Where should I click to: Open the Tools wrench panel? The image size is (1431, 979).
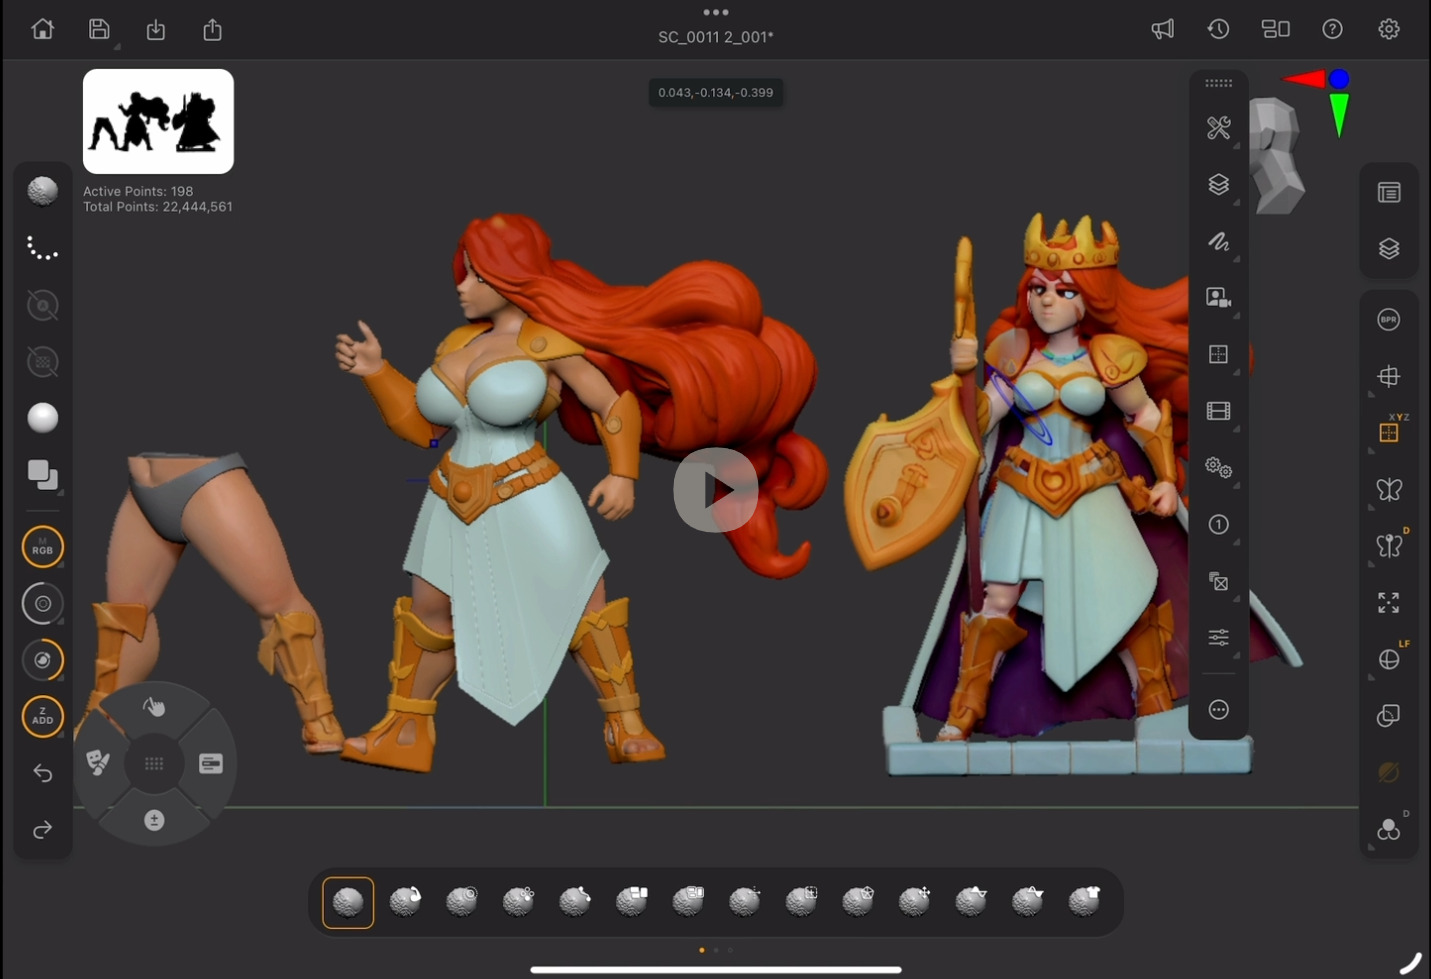pyautogui.click(x=1219, y=128)
